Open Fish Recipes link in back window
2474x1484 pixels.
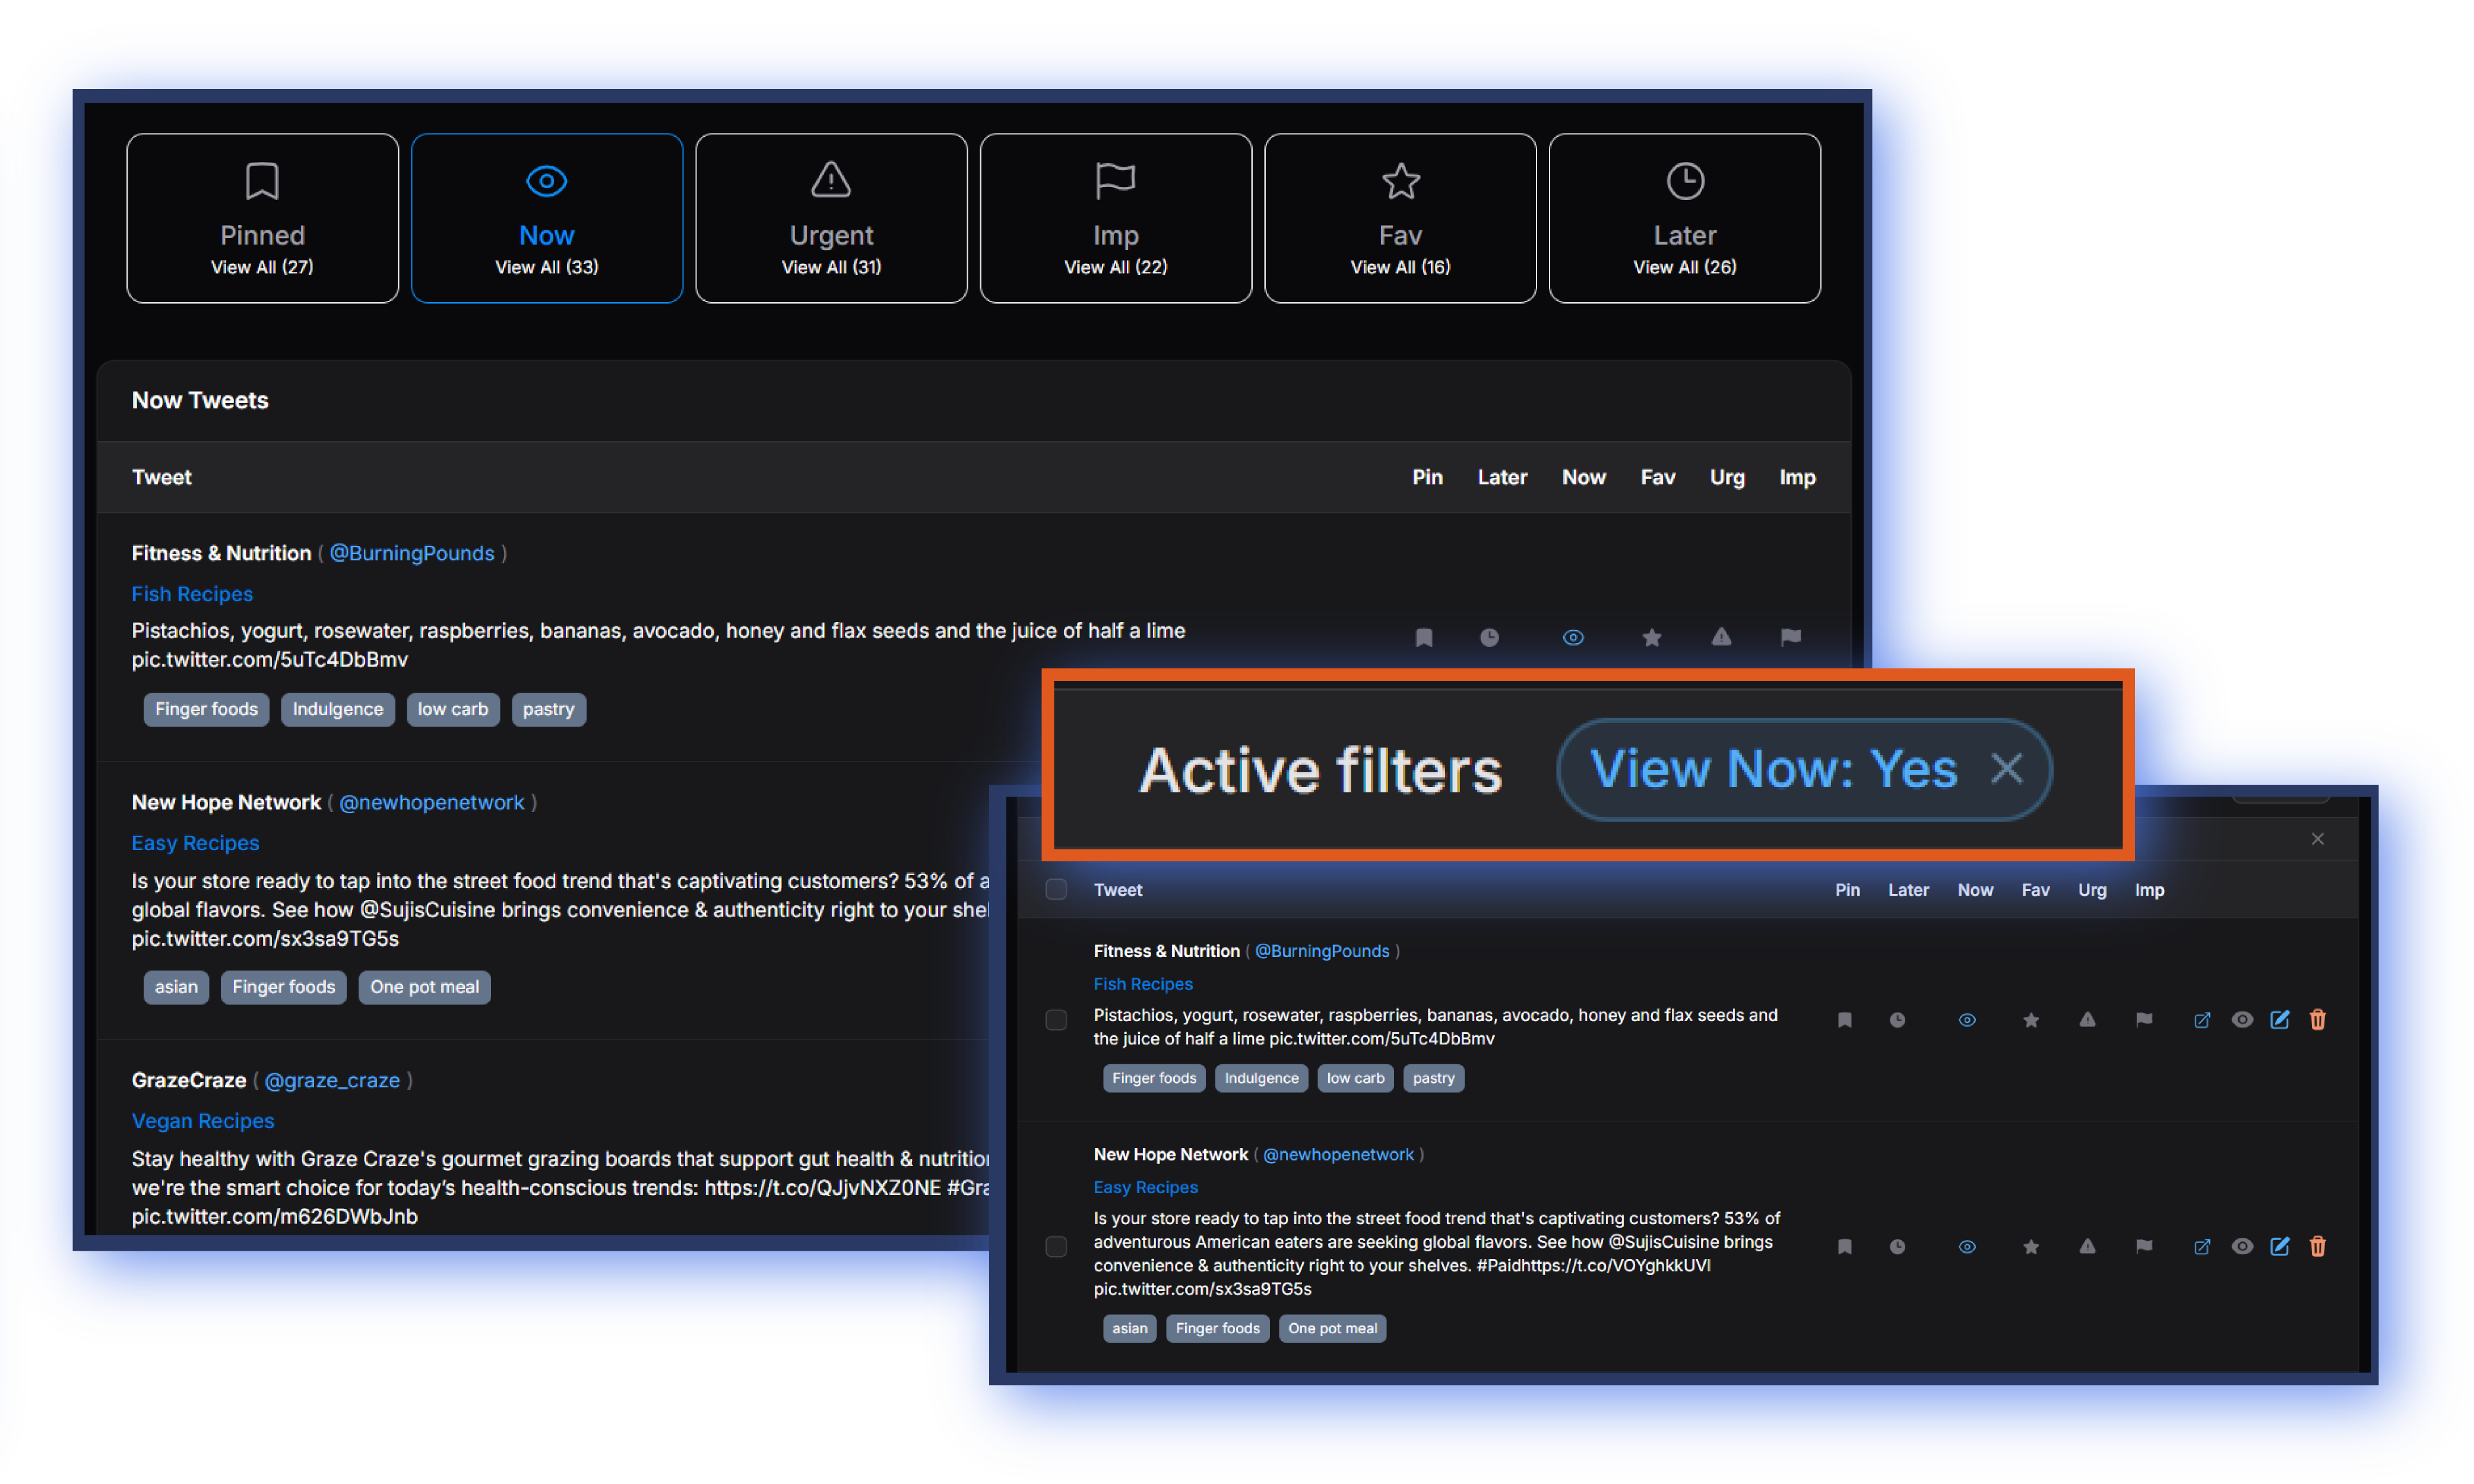192,594
